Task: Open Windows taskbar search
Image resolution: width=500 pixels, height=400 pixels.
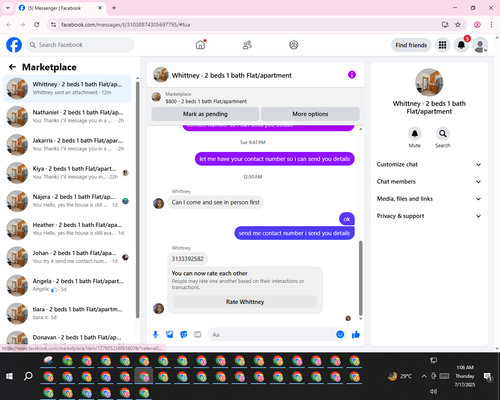Action: pyautogui.click(x=28, y=376)
